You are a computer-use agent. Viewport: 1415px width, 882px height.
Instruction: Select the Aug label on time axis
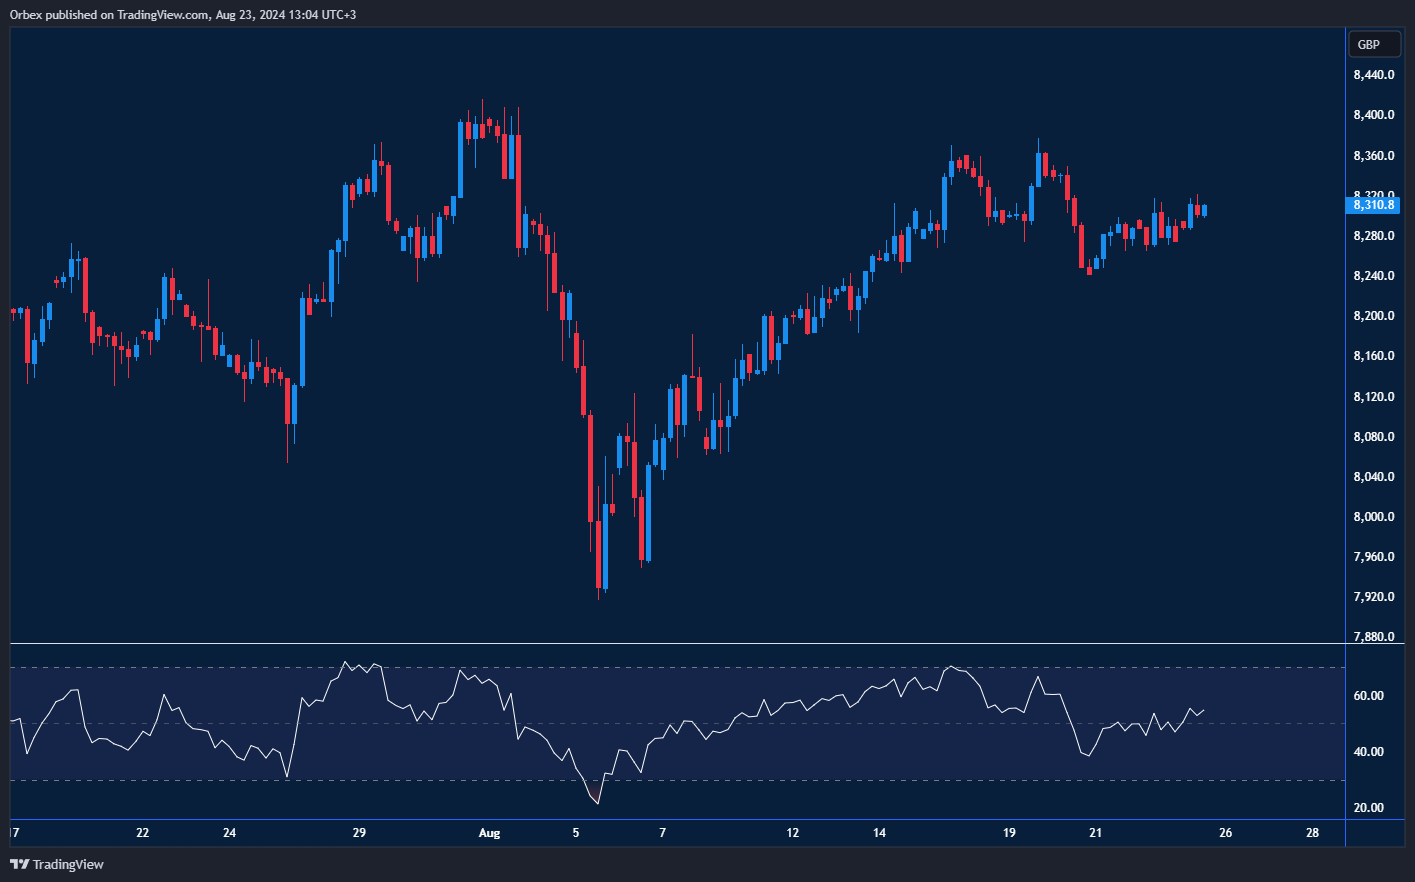489,833
